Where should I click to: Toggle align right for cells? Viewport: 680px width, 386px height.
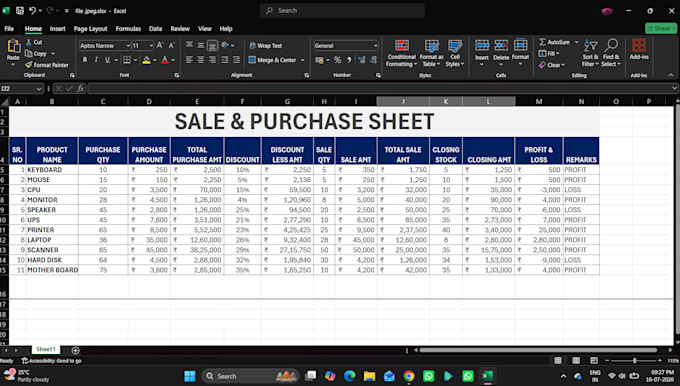click(212, 60)
